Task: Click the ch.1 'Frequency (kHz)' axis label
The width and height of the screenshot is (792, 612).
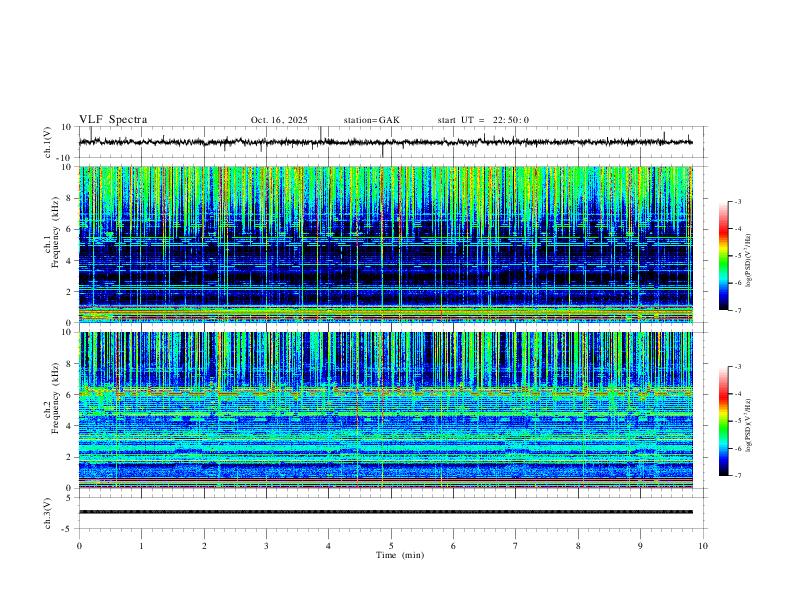Action: click(x=55, y=233)
